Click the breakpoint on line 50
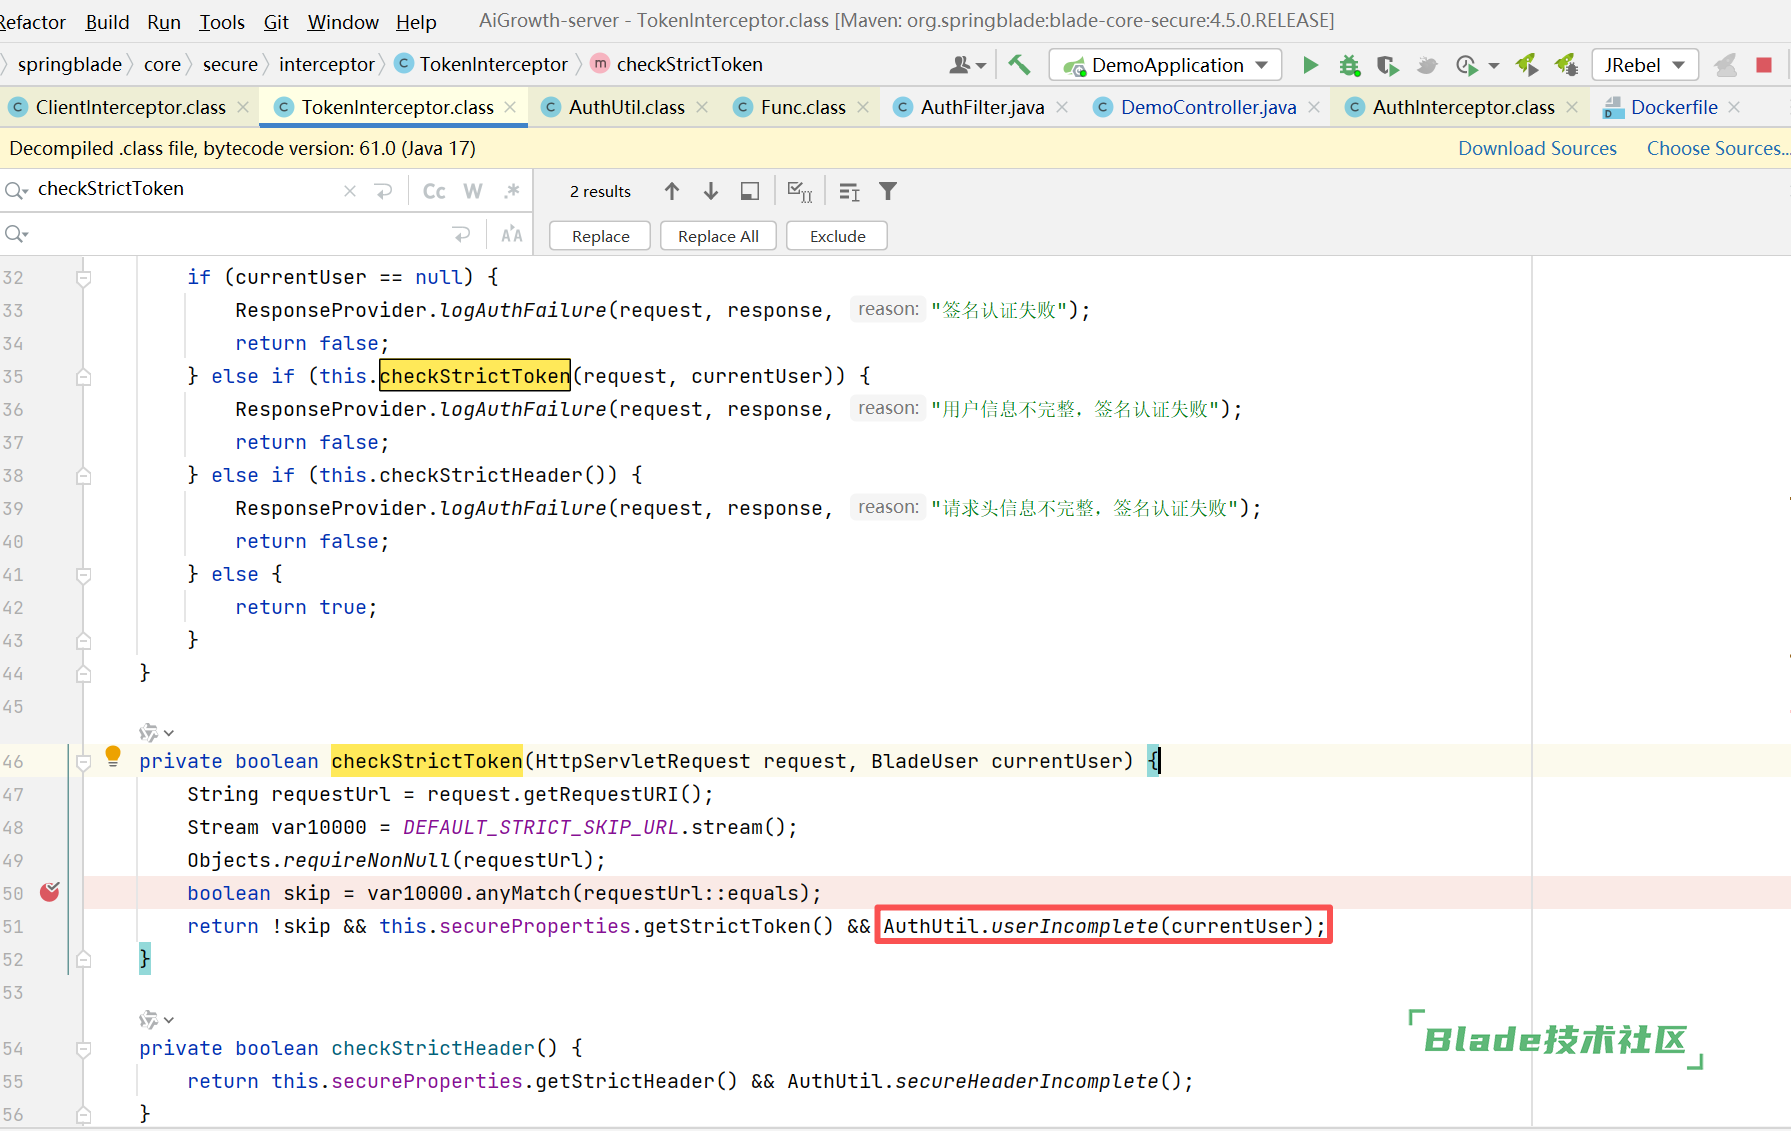Viewport: 1791px width, 1131px height. tap(49, 892)
